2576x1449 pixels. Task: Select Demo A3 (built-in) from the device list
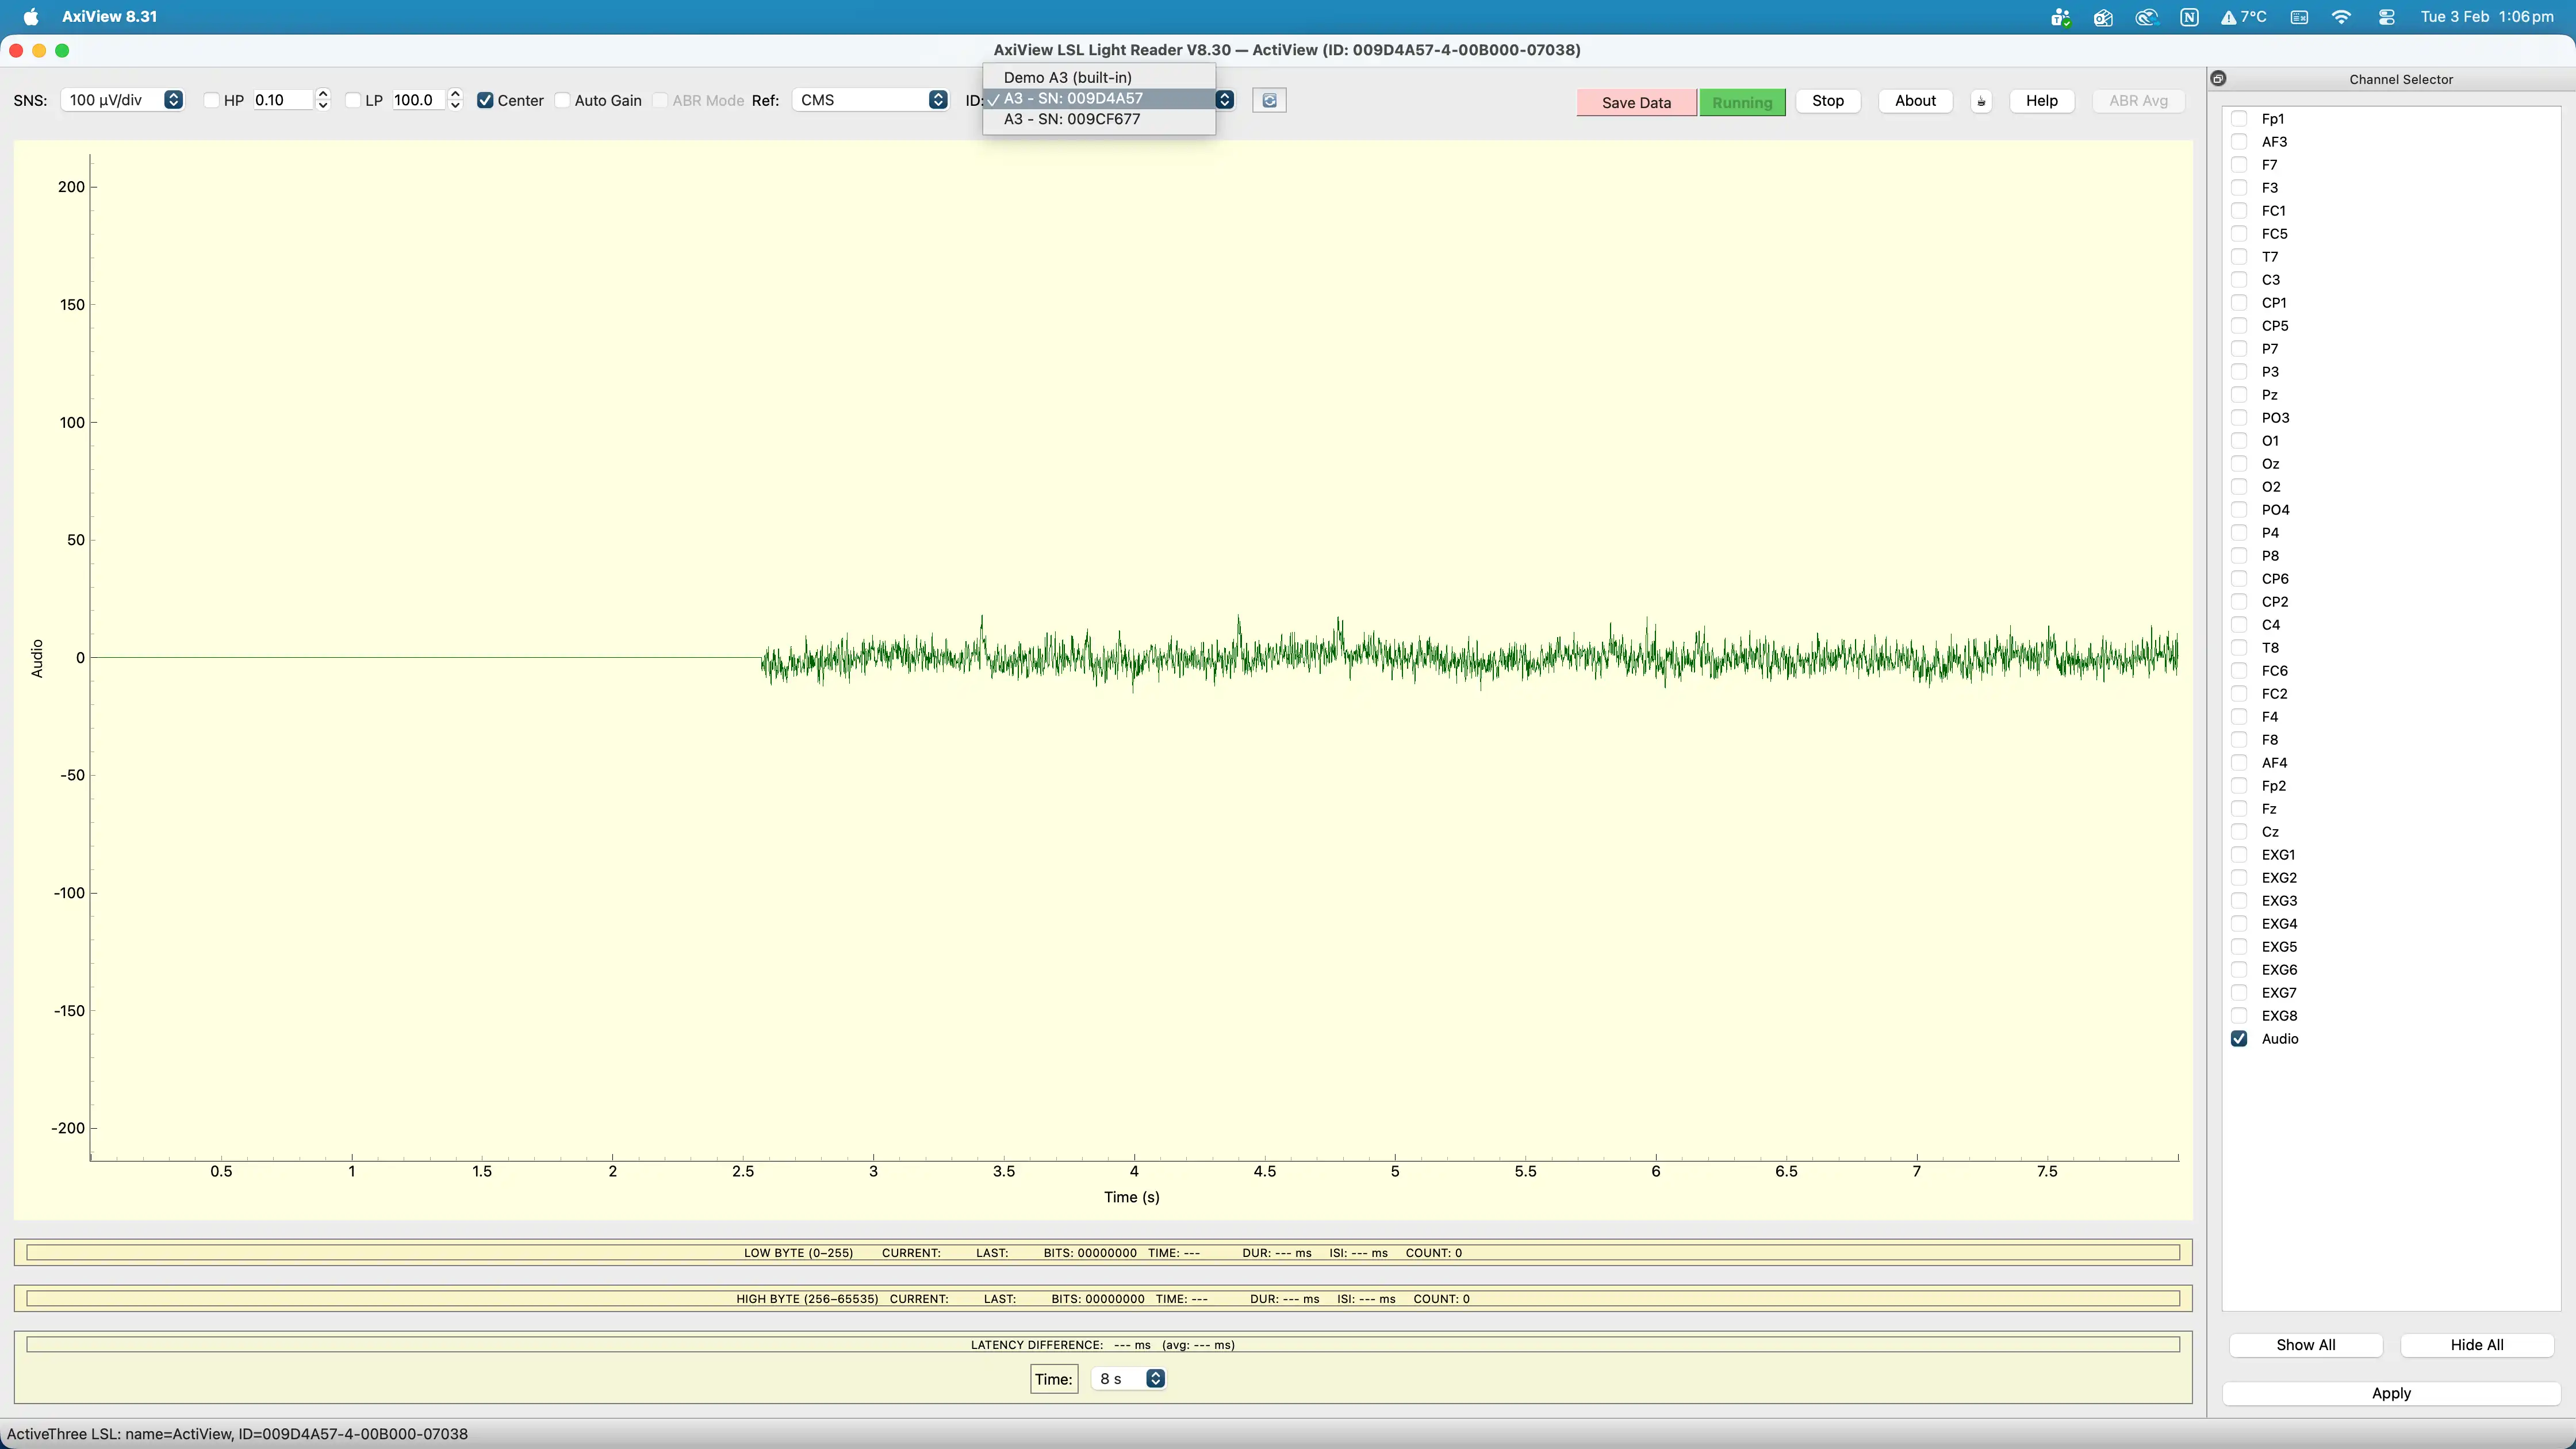pyautogui.click(x=1066, y=76)
